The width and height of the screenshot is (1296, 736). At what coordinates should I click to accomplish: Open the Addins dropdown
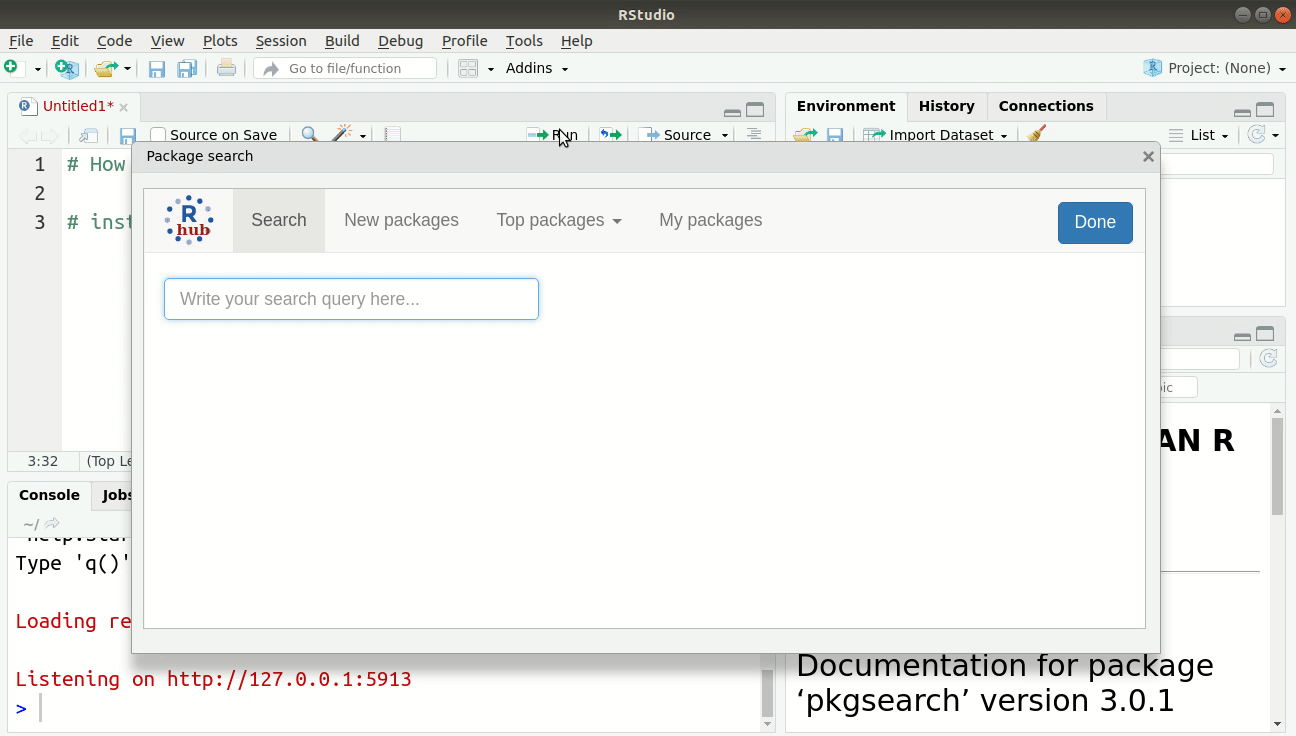(537, 68)
